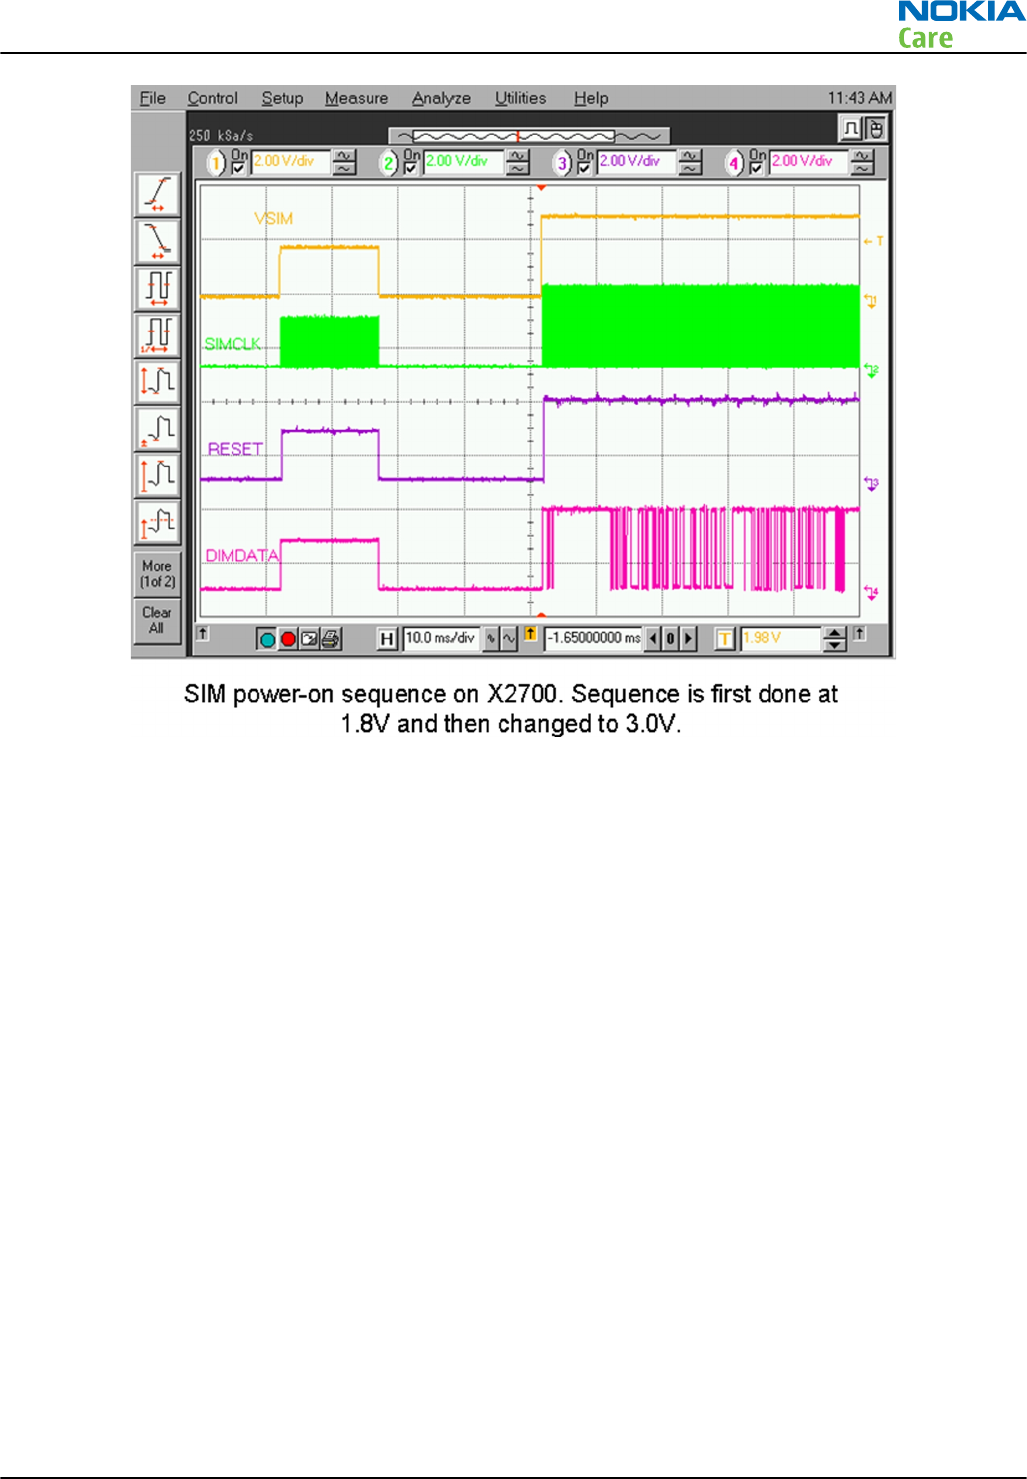The height and width of the screenshot is (1479, 1027).
Task: Click the mouse icon at top right
Action: pyautogui.click(x=875, y=129)
